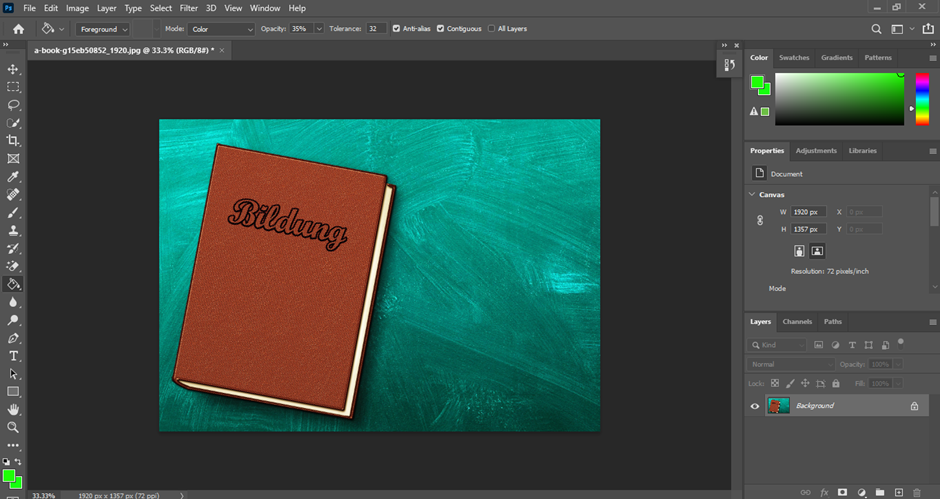The height and width of the screenshot is (499, 940).
Task: Click the foreground color in Color panel
Action: (x=757, y=82)
